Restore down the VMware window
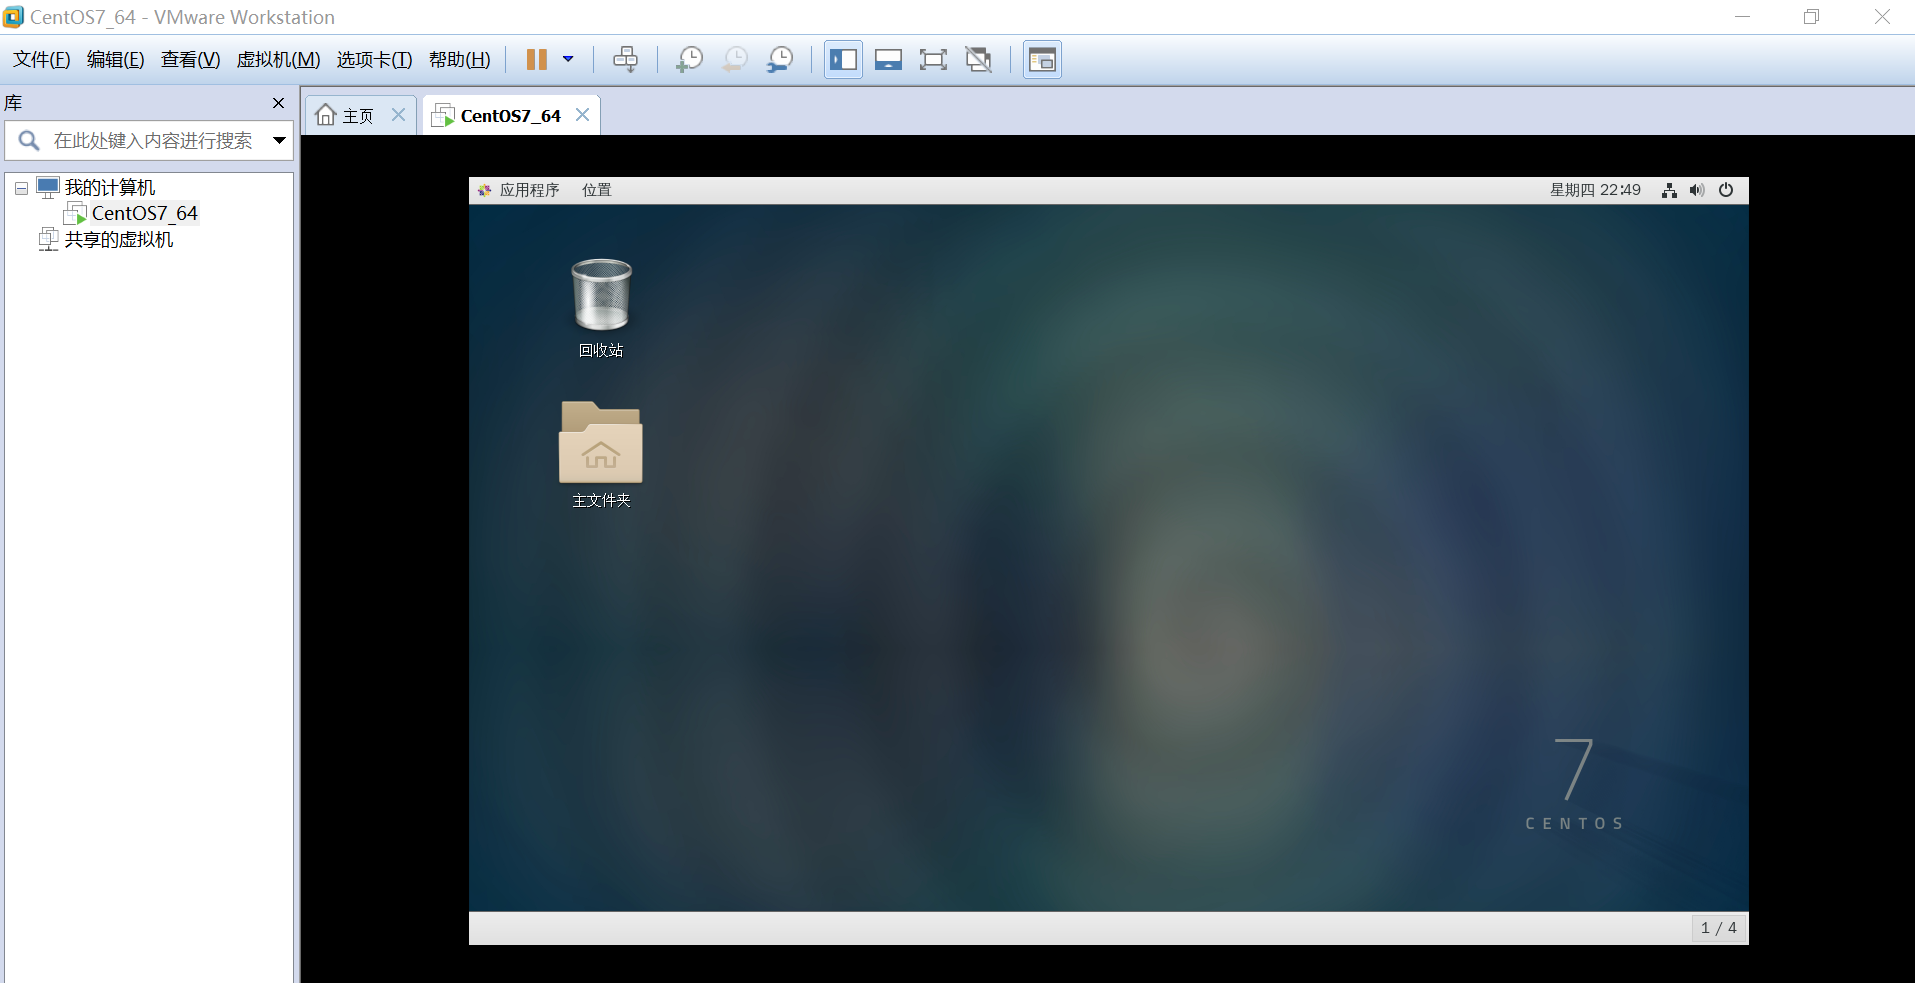Image resolution: width=1915 pixels, height=983 pixels. click(1811, 17)
